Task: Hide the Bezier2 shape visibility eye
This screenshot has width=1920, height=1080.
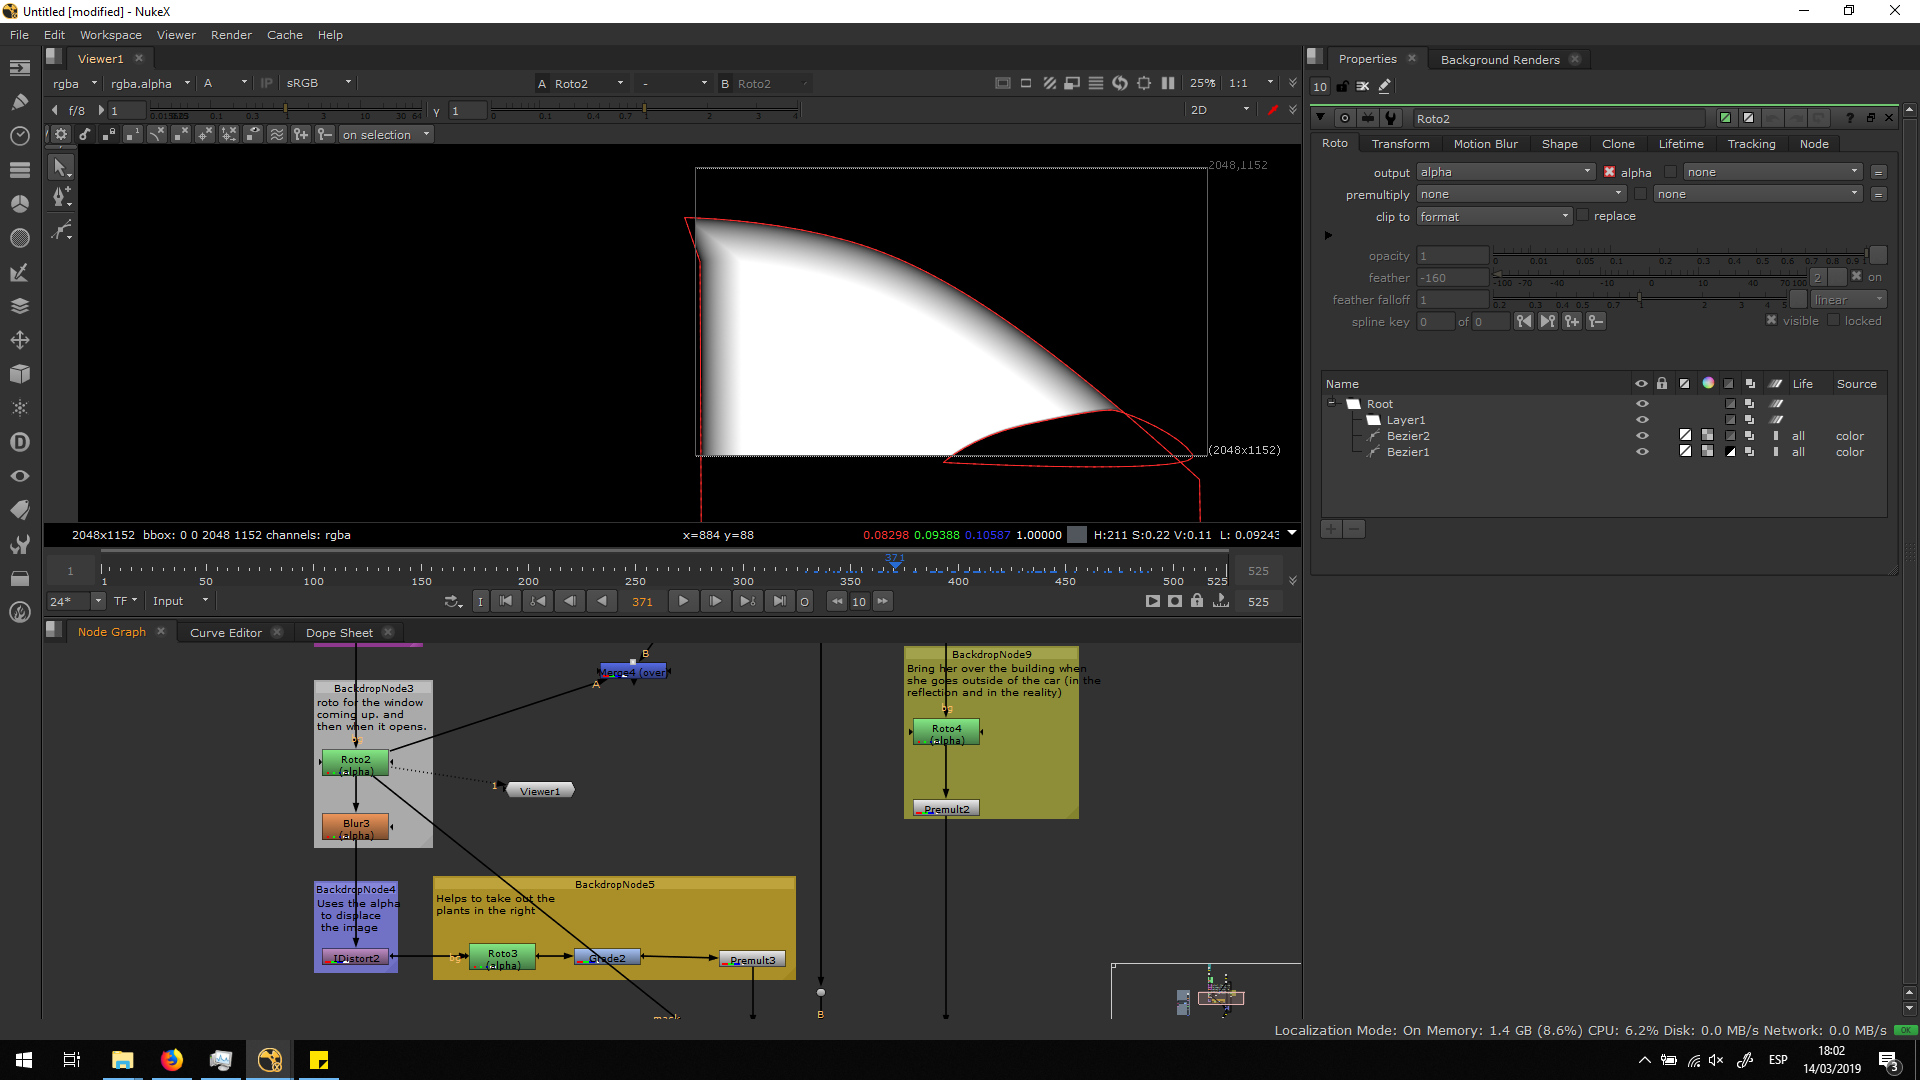Action: tap(1641, 436)
